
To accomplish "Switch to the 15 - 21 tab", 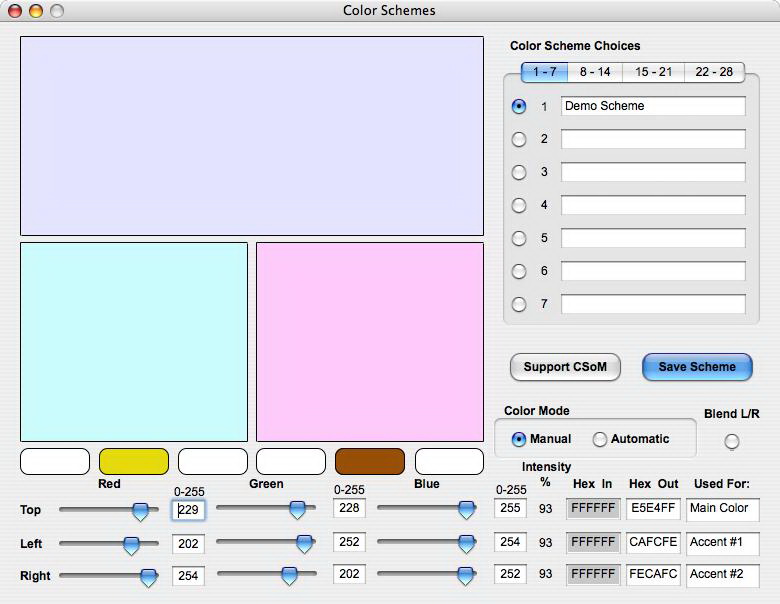I will [x=653, y=72].
